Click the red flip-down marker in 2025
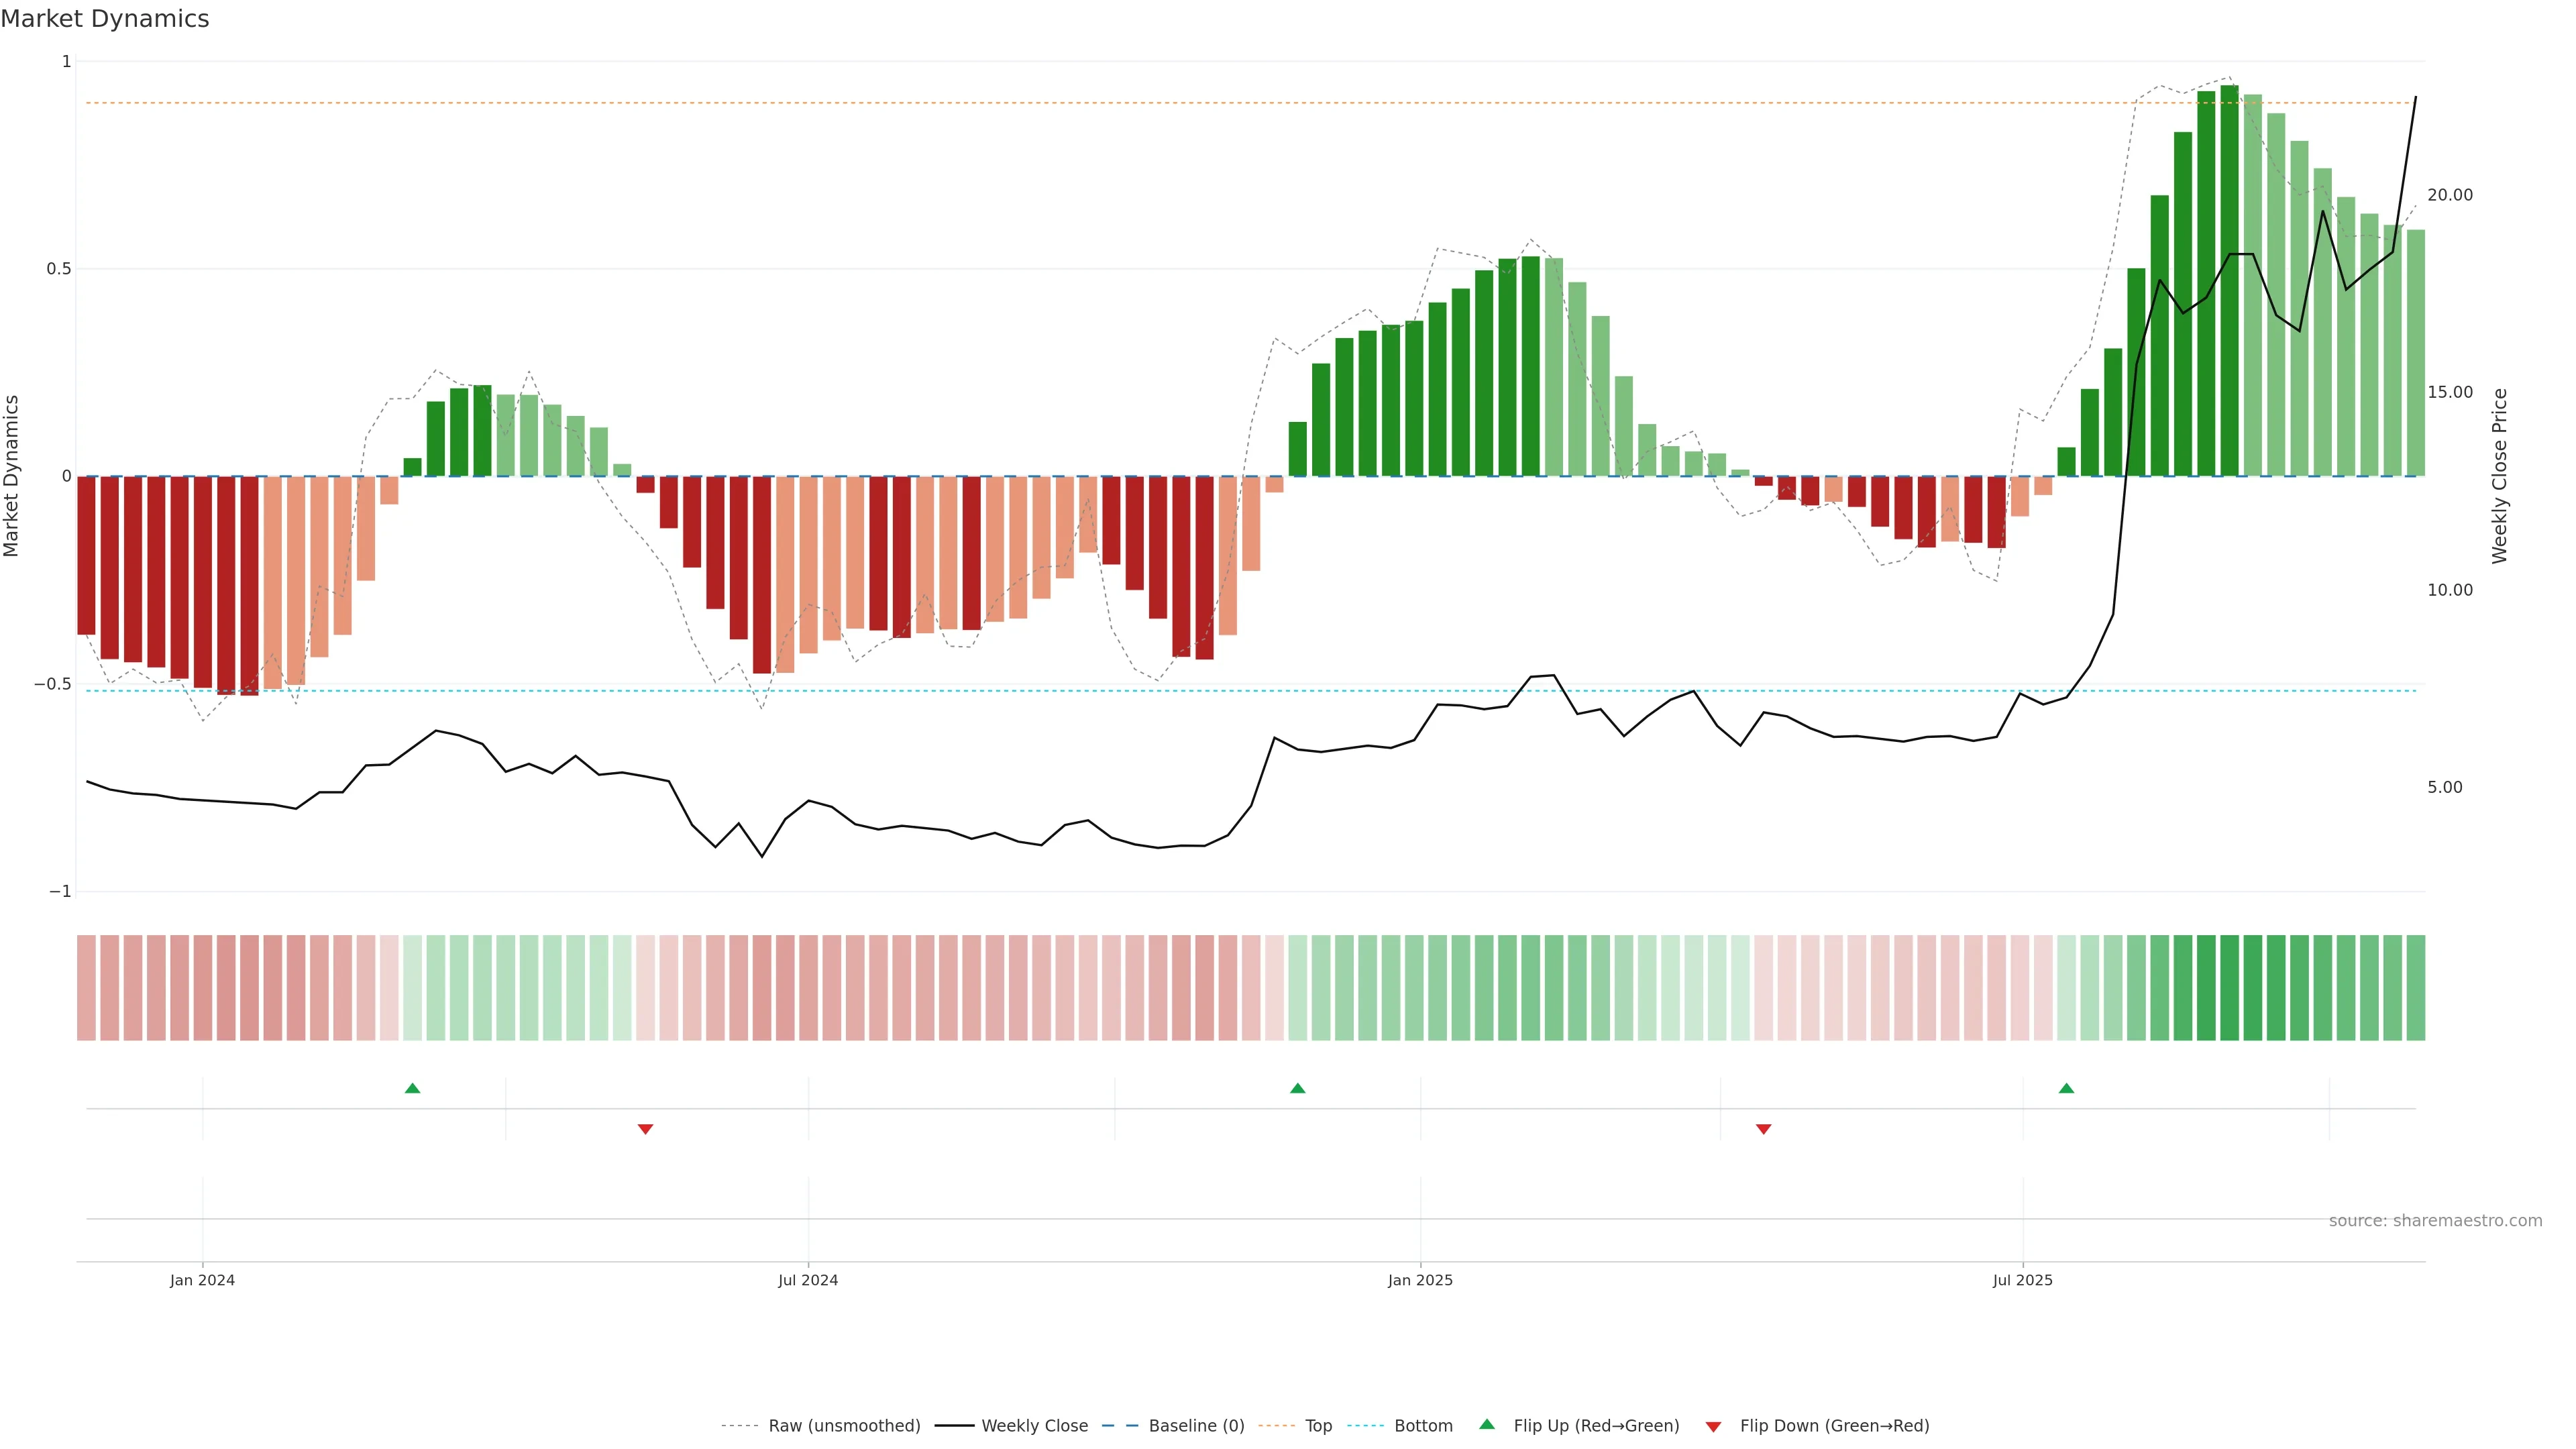 [x=1763, y=1129]
